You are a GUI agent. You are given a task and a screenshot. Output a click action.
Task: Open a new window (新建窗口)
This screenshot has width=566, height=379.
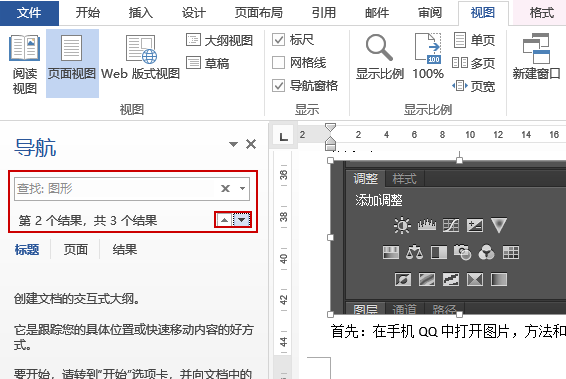click(536, 57)
